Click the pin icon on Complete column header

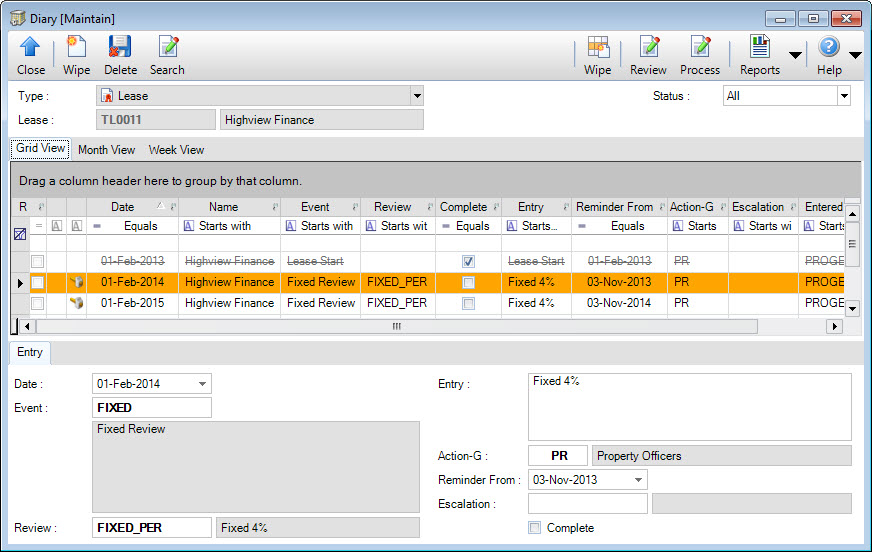click(x=496, y=207)
